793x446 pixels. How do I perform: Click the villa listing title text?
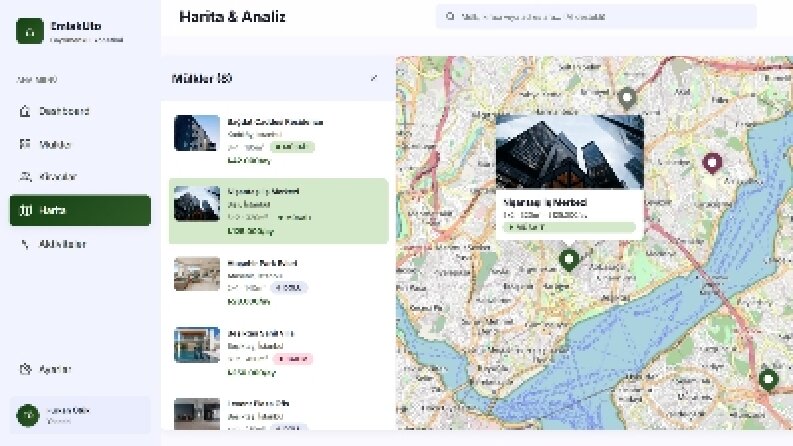260,333
